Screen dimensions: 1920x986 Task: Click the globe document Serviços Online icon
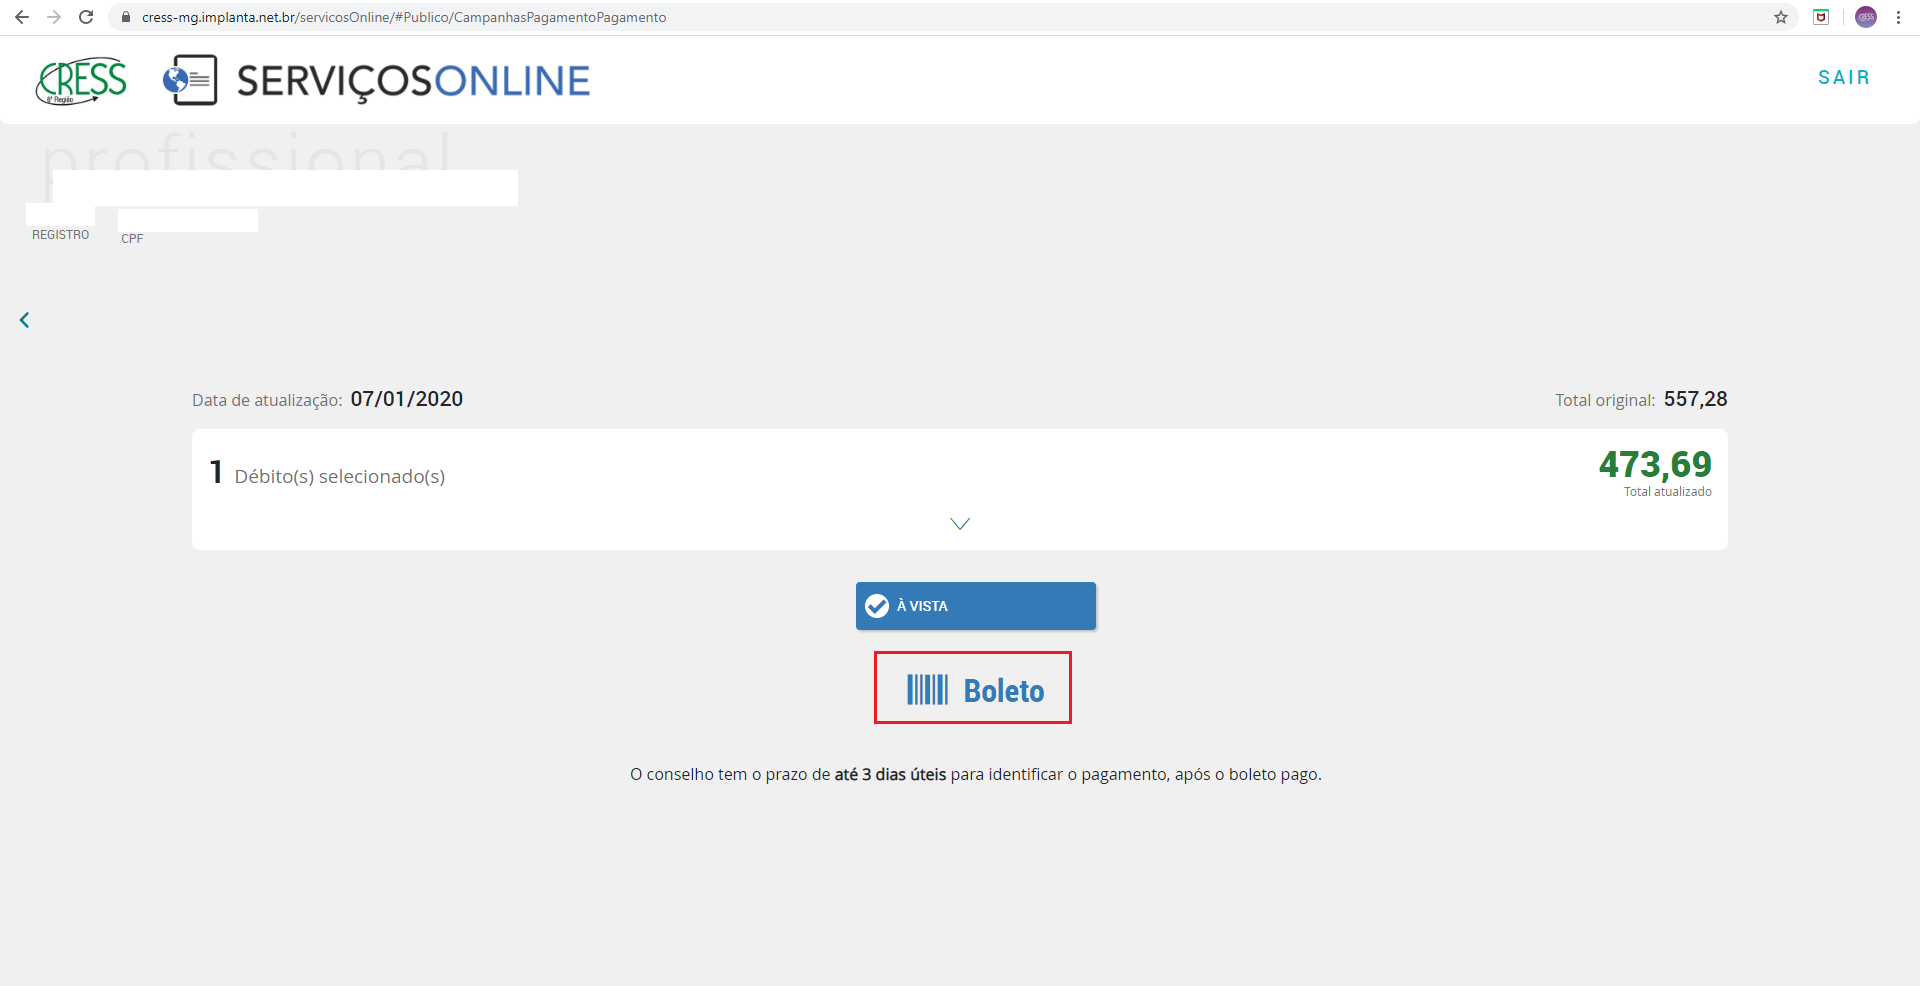(x=190, y=80)
